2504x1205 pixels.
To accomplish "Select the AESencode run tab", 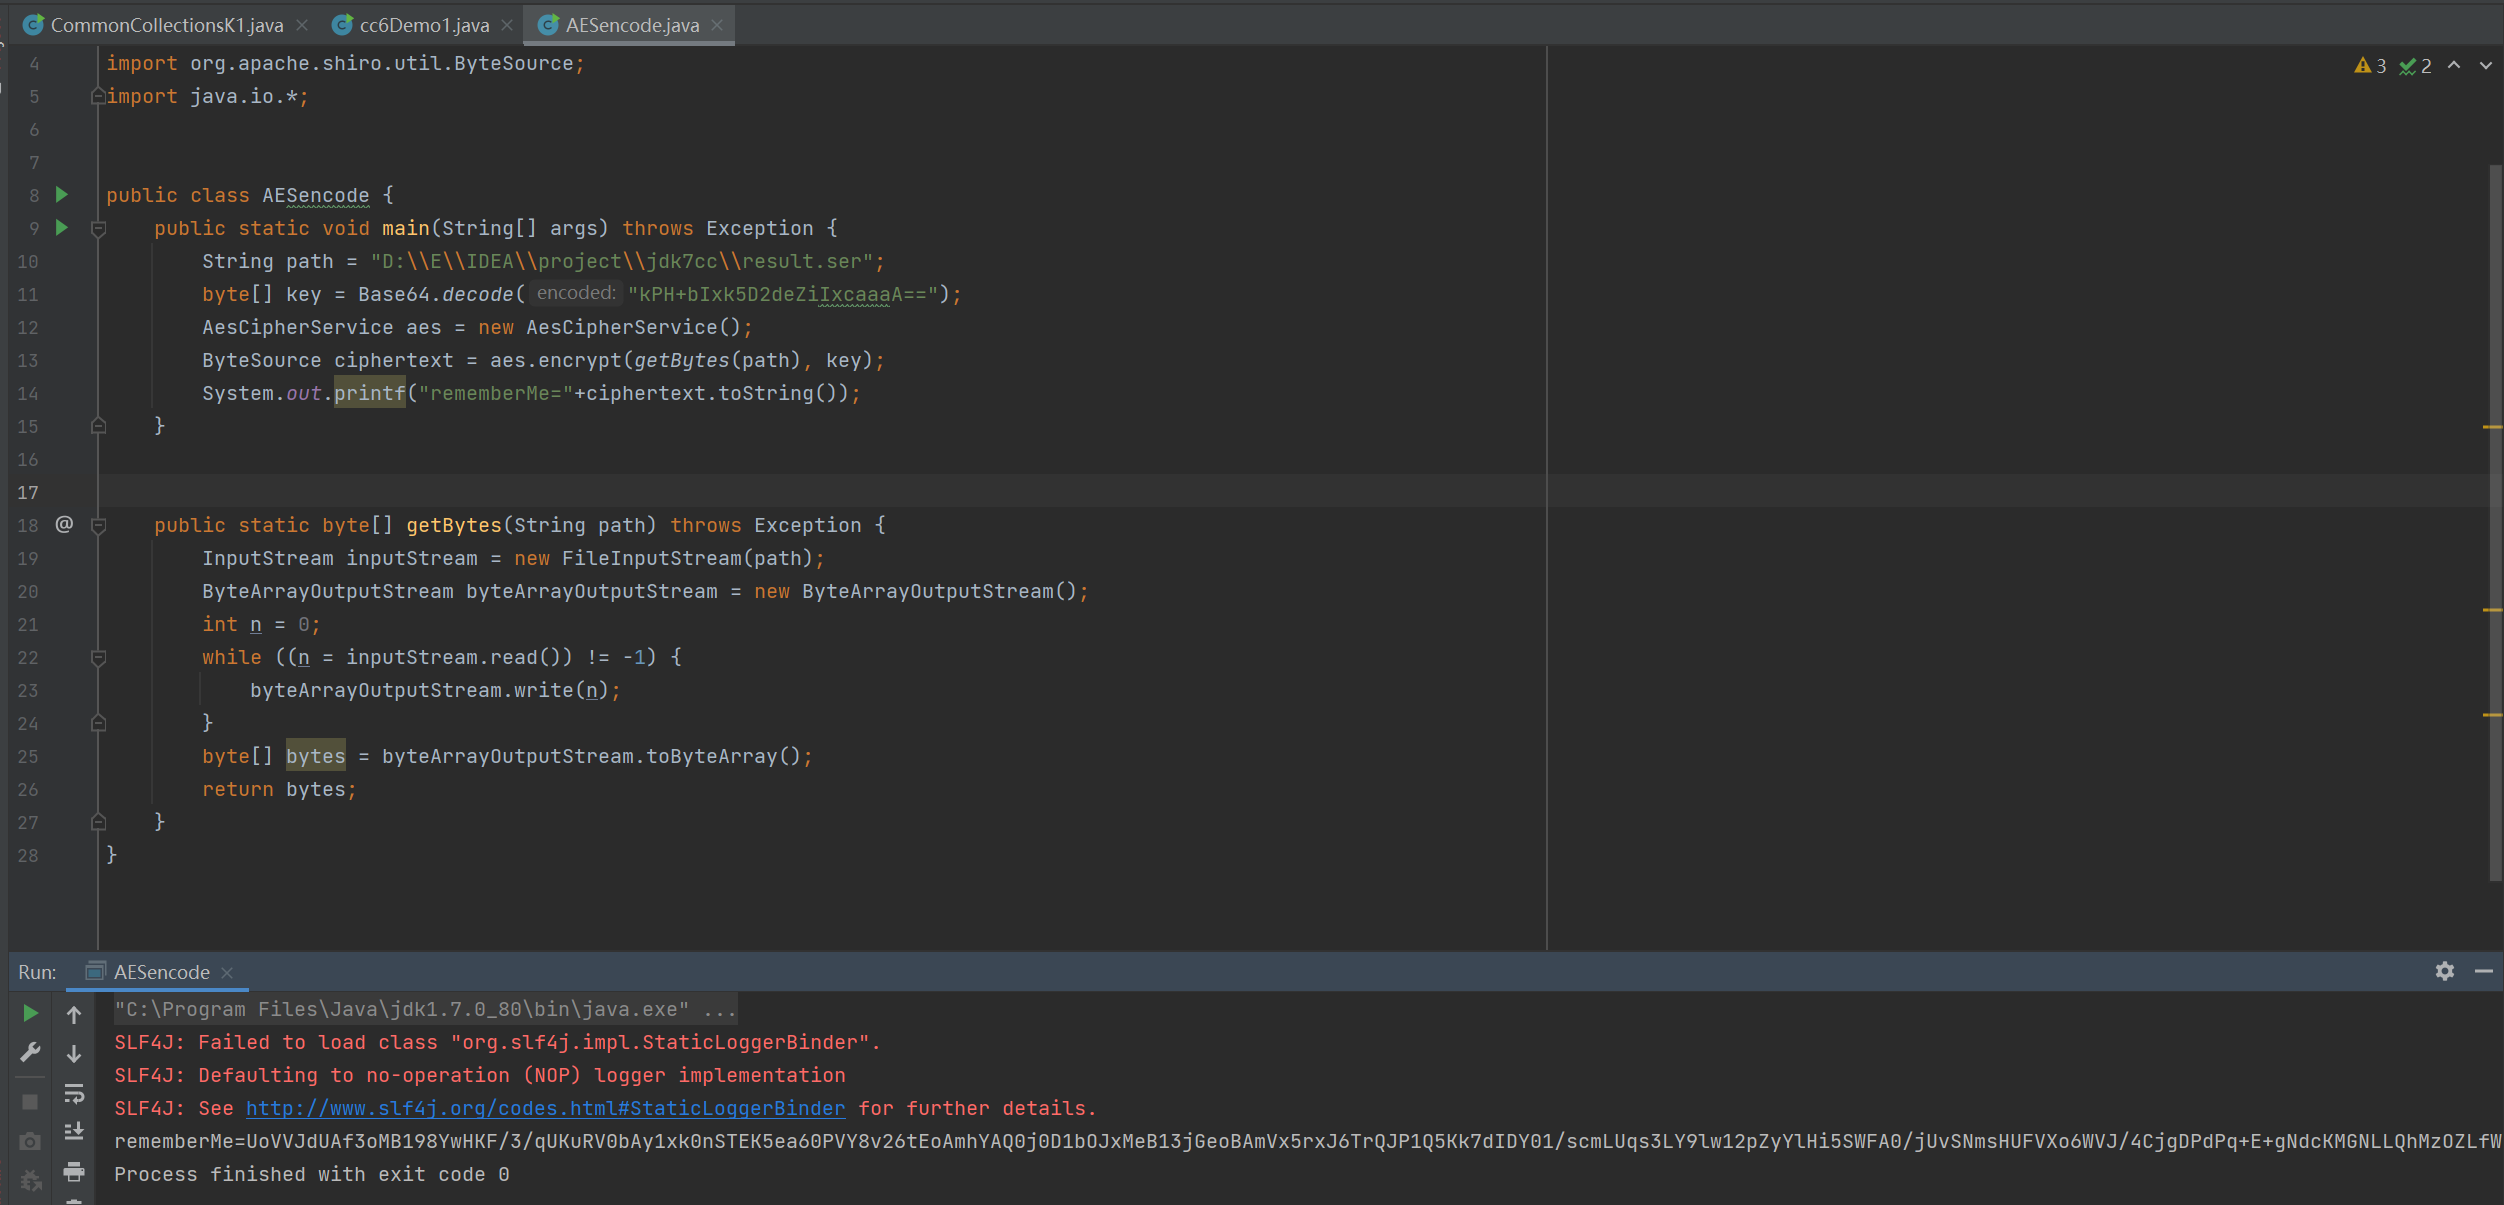I will [162, 972].
